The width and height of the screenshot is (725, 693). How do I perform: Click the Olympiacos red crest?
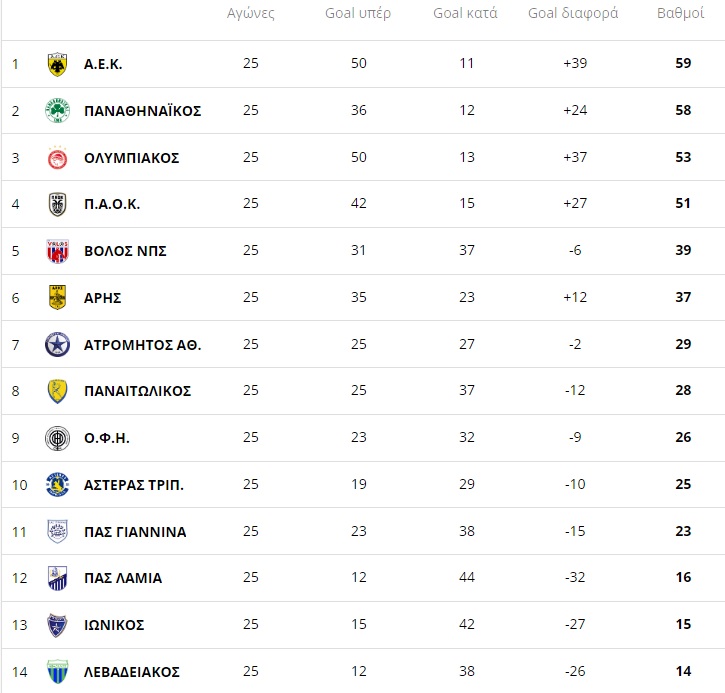pos(57,158)
